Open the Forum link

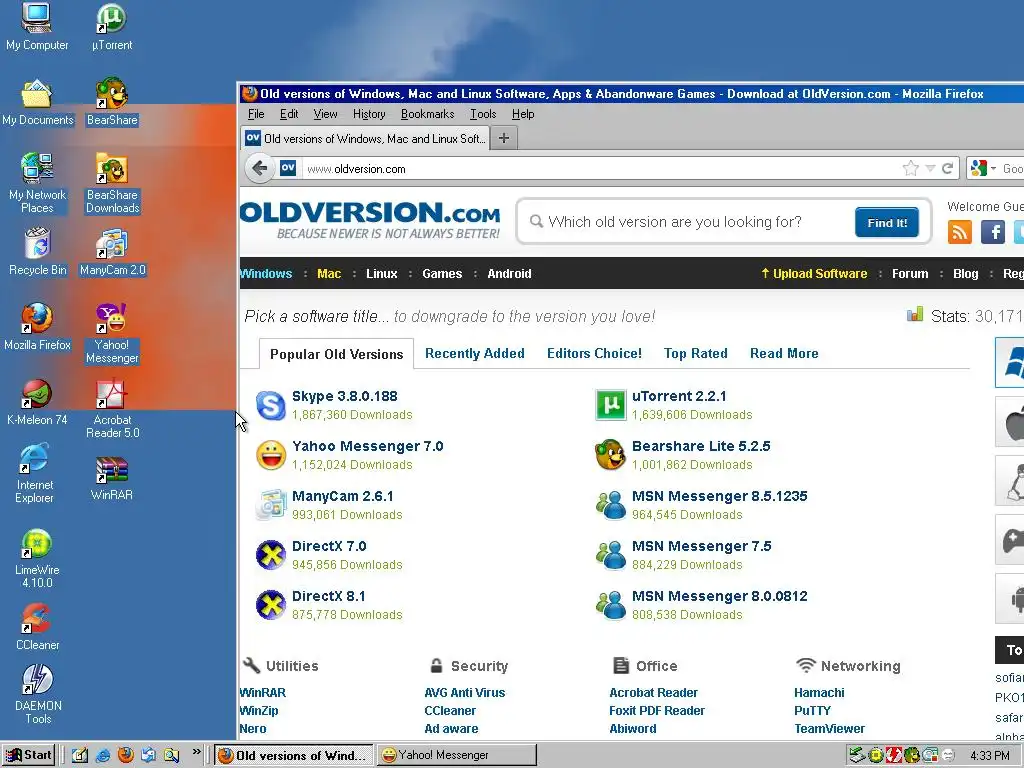[910, 274]
